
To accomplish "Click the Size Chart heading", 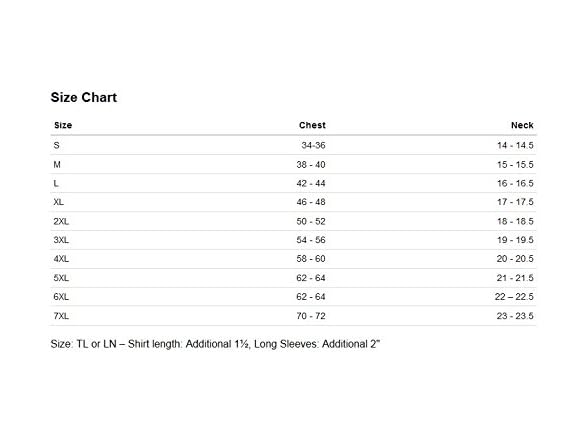I will pyautogui.click(x=84, y=98).
